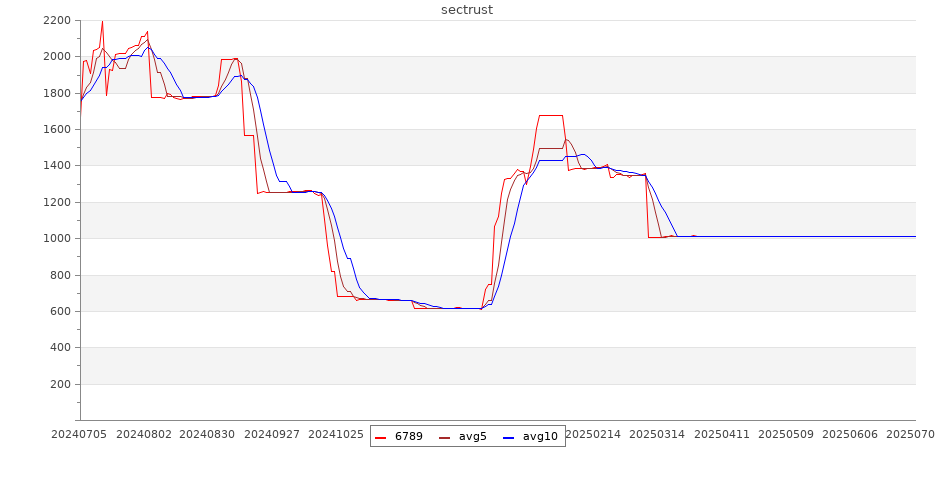Click the 1000 y-axis label
Screen dimensions: 935x500
click(57, 238)
